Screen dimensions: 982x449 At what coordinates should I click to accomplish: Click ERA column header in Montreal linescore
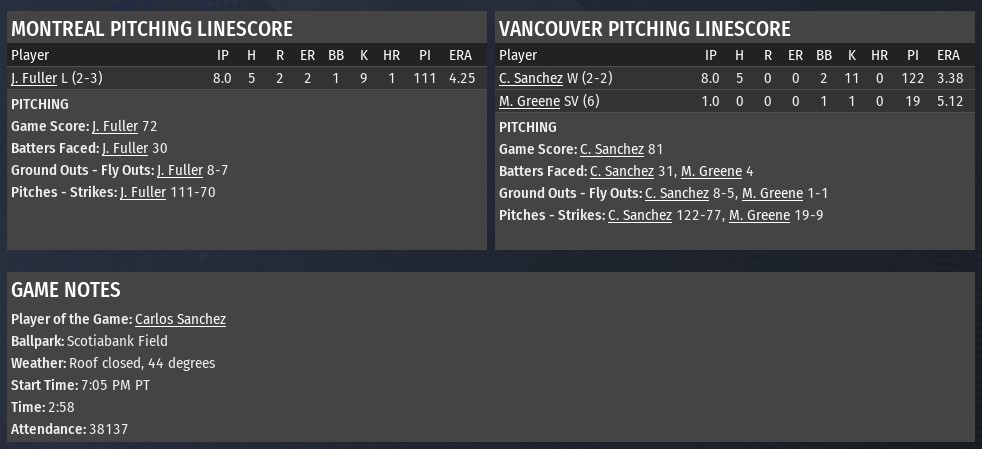click(x=461, y=55)
